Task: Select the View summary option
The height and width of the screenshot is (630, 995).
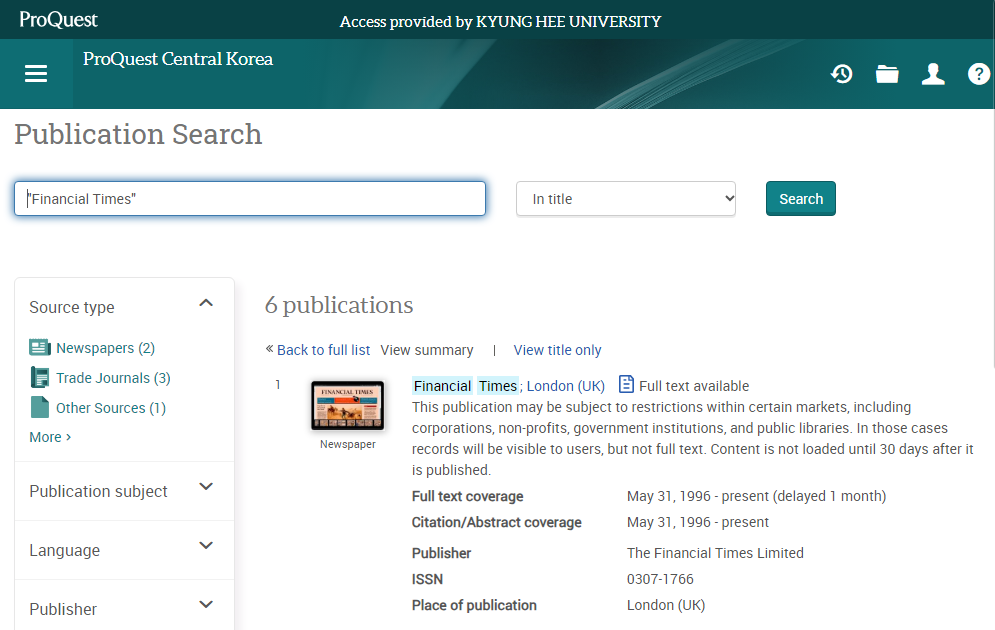Action: [x=427, y=350]
